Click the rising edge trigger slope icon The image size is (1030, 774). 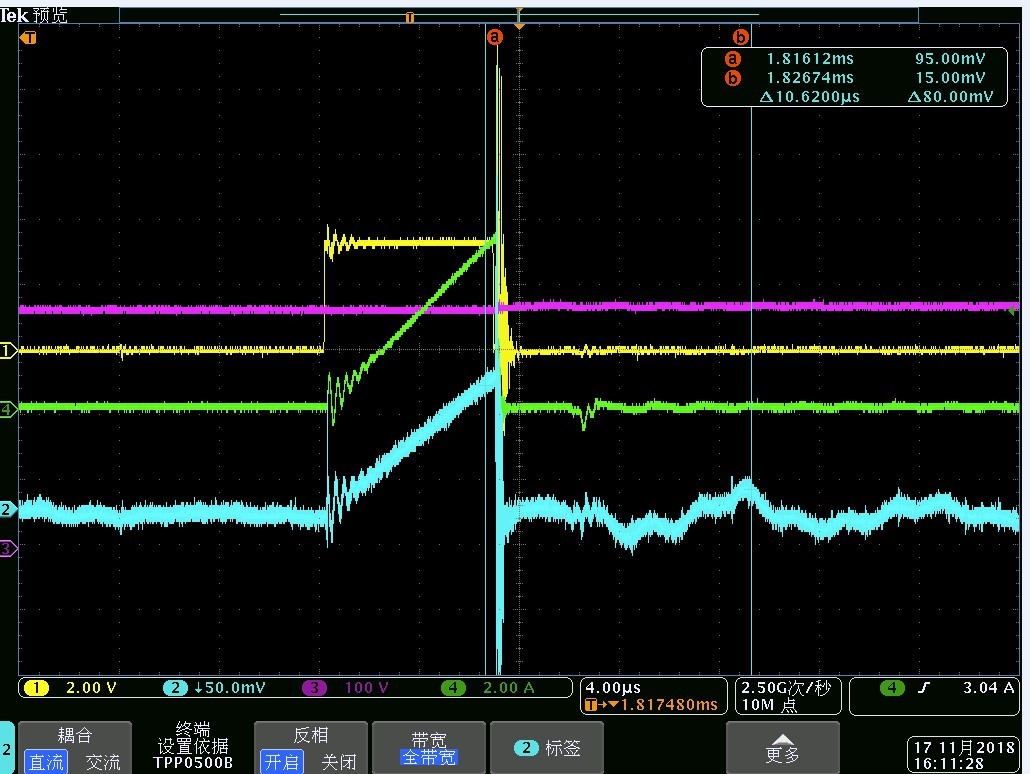pos(924,688)
